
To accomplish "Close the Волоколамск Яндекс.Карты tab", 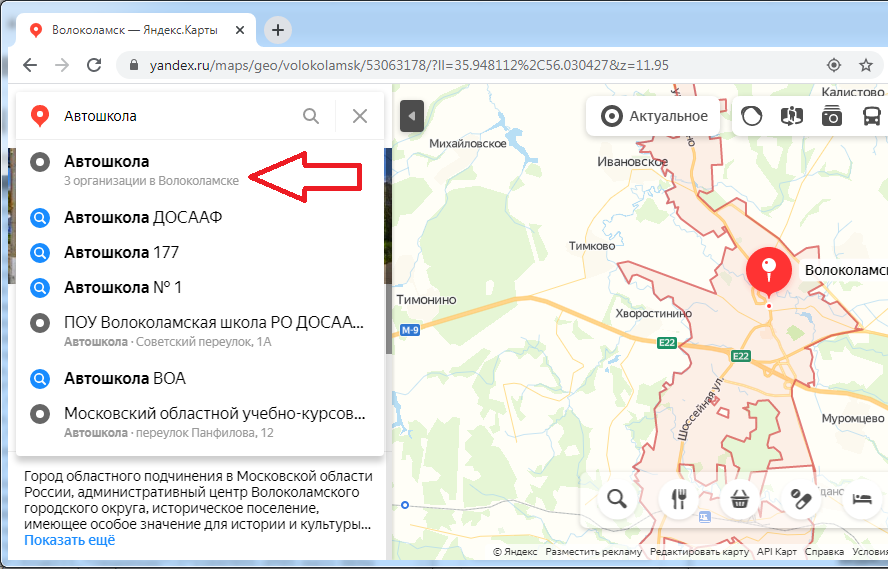I will tap(240, 30).
